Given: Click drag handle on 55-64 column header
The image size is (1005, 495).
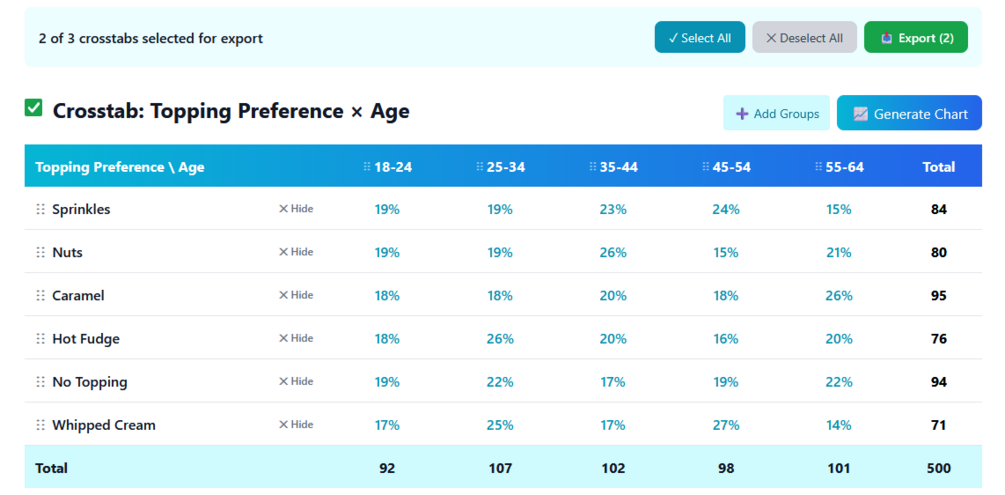Looking at the screenshot, I should [819, 167].
